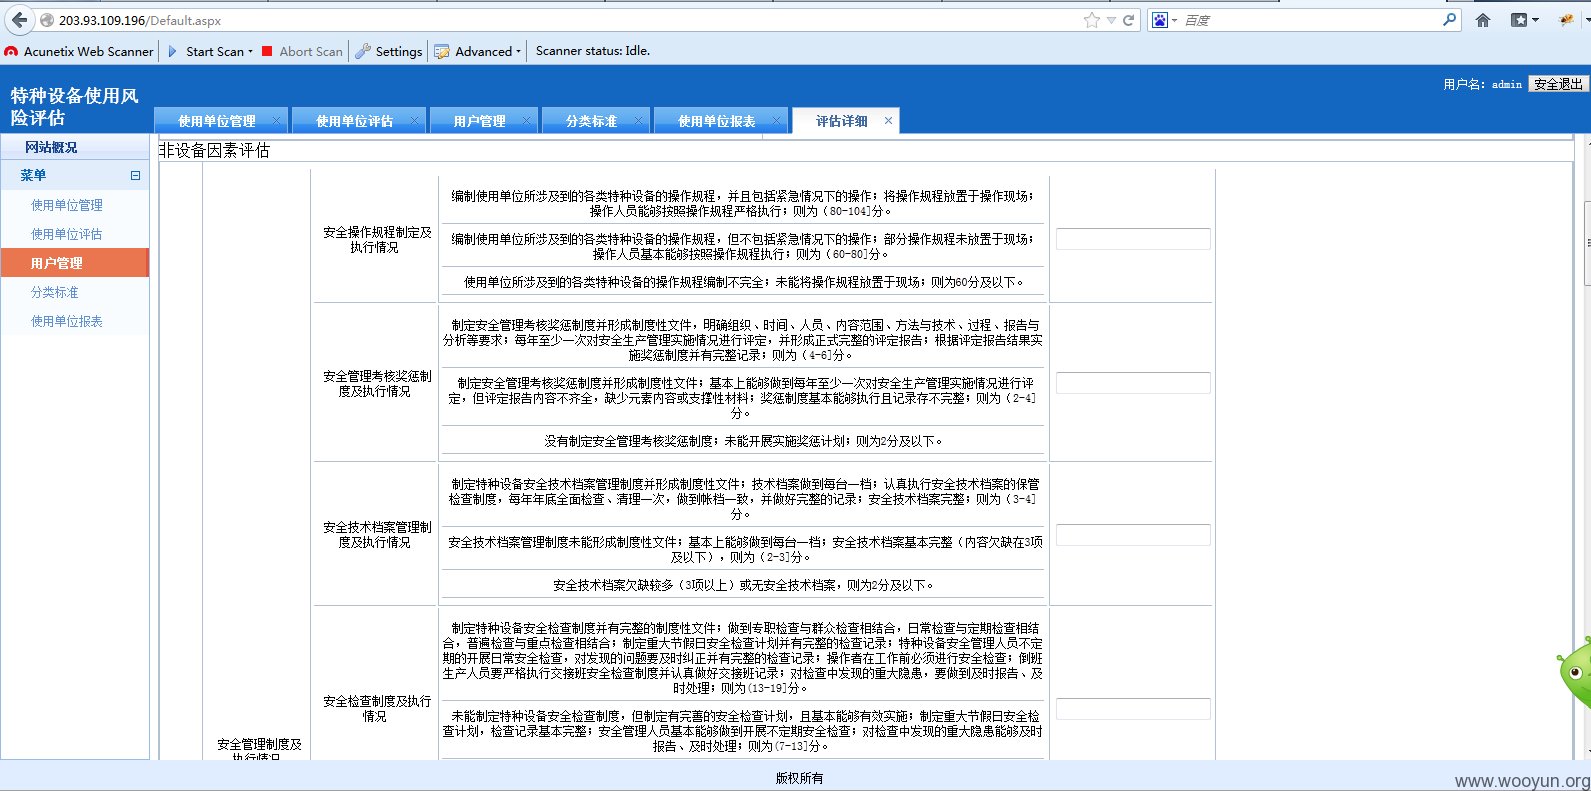Open scanner Settings wrench icon

pyautogui.click(x=364, y=51)
